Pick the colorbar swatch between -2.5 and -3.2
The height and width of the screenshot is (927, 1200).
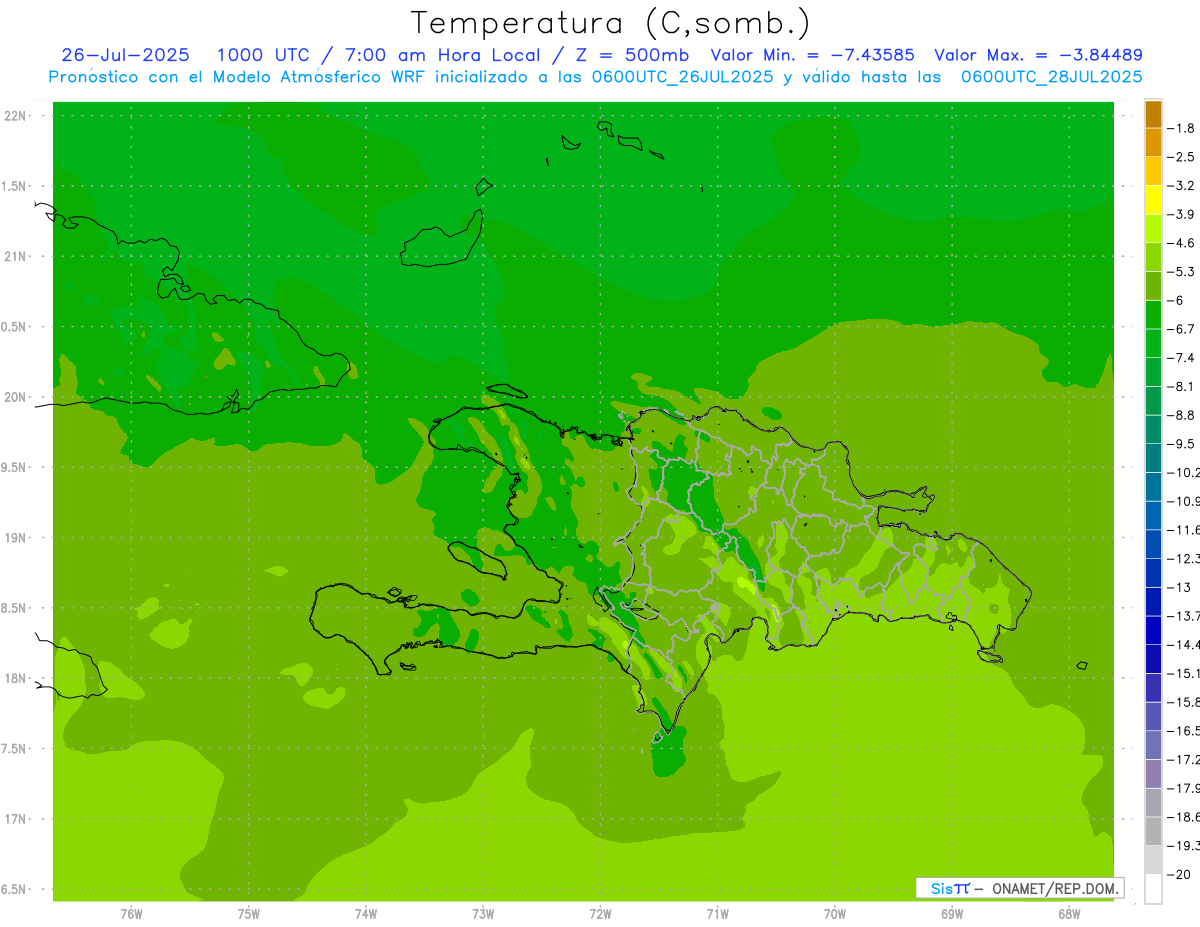(x=1153, y=171)
